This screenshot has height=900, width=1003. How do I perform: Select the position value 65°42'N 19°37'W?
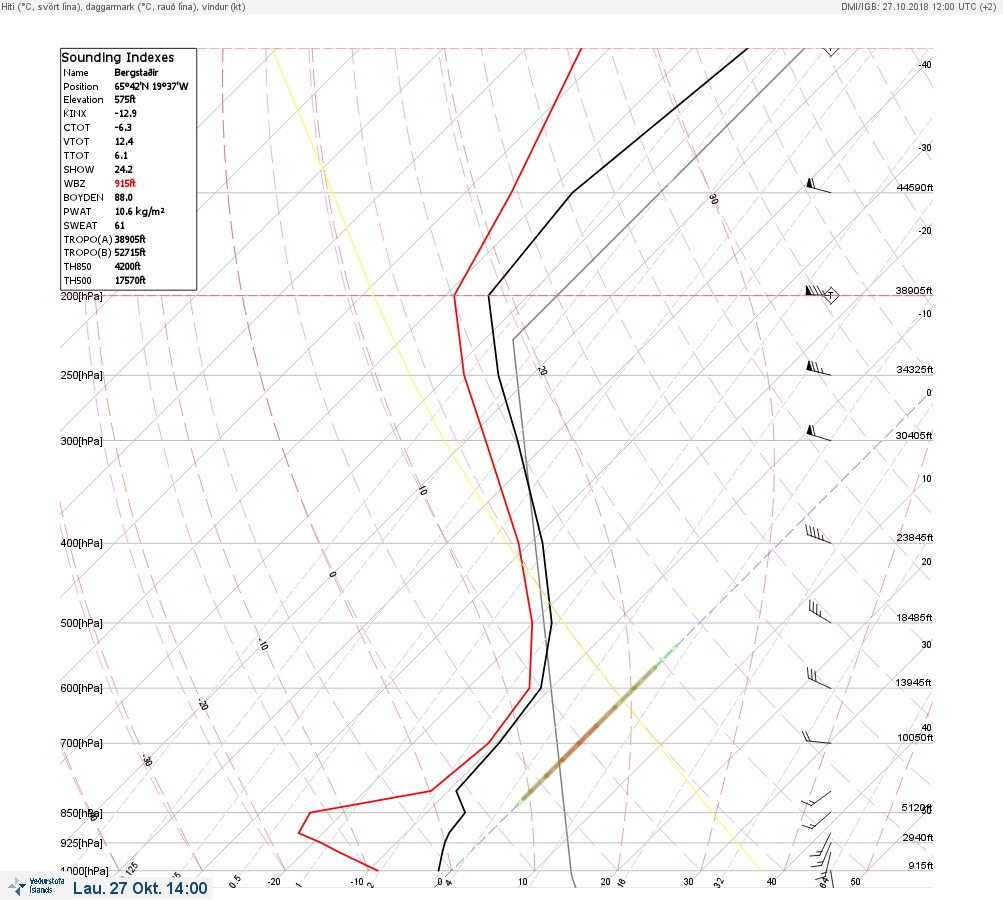(x=152, y=86)
